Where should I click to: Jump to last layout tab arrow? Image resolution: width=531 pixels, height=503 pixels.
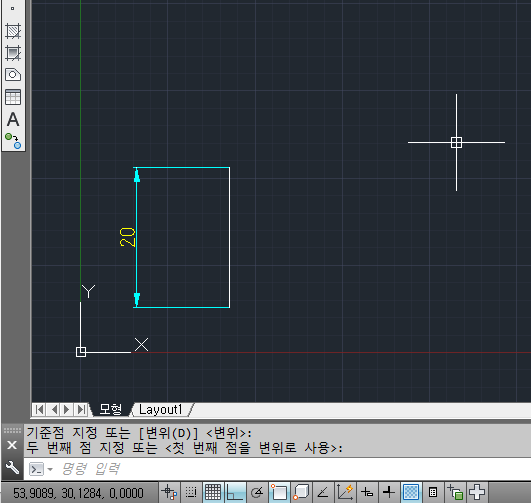81,410
